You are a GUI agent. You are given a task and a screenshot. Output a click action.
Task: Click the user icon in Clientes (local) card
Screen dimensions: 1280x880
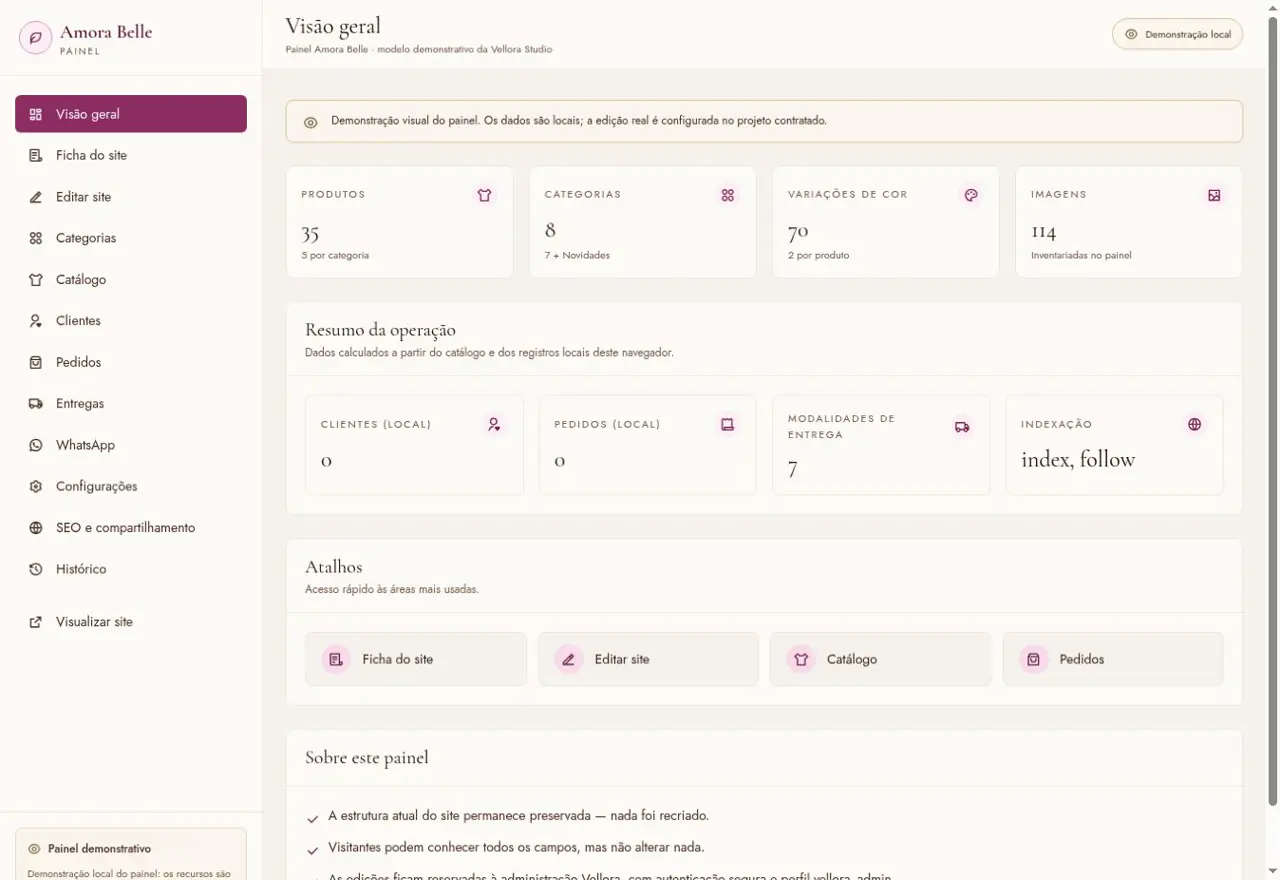click(494, 424)
